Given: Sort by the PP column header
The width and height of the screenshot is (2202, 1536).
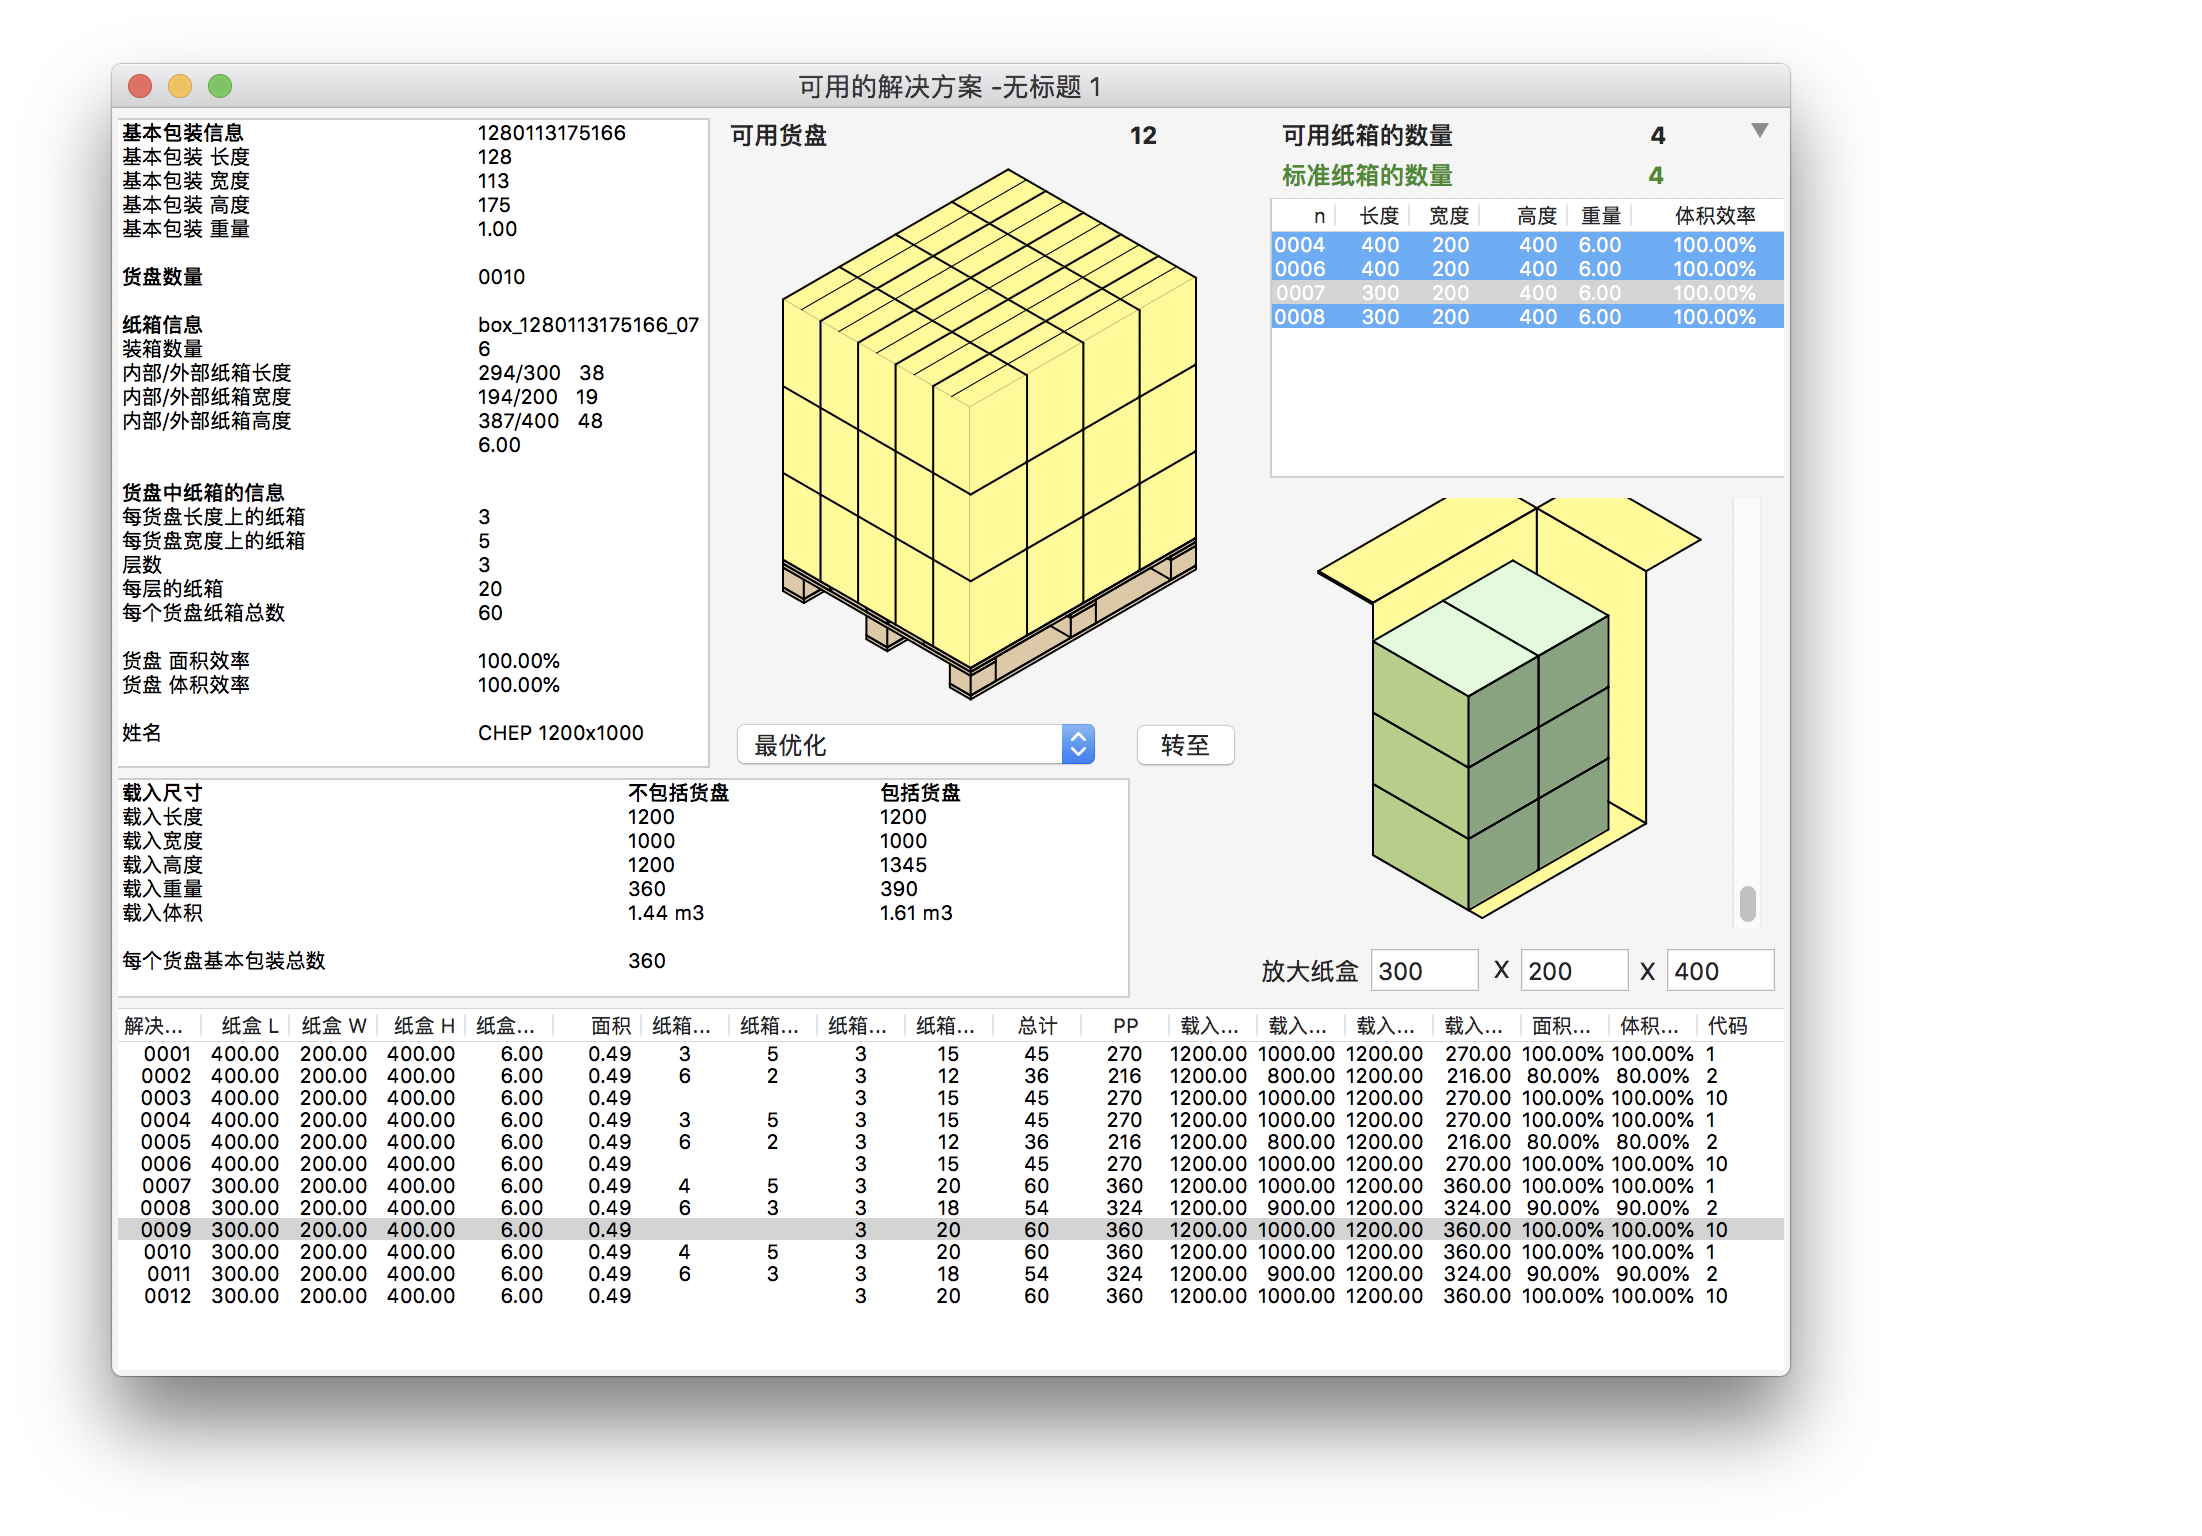Looking at the screenshot, I should click(1125, 1026).
